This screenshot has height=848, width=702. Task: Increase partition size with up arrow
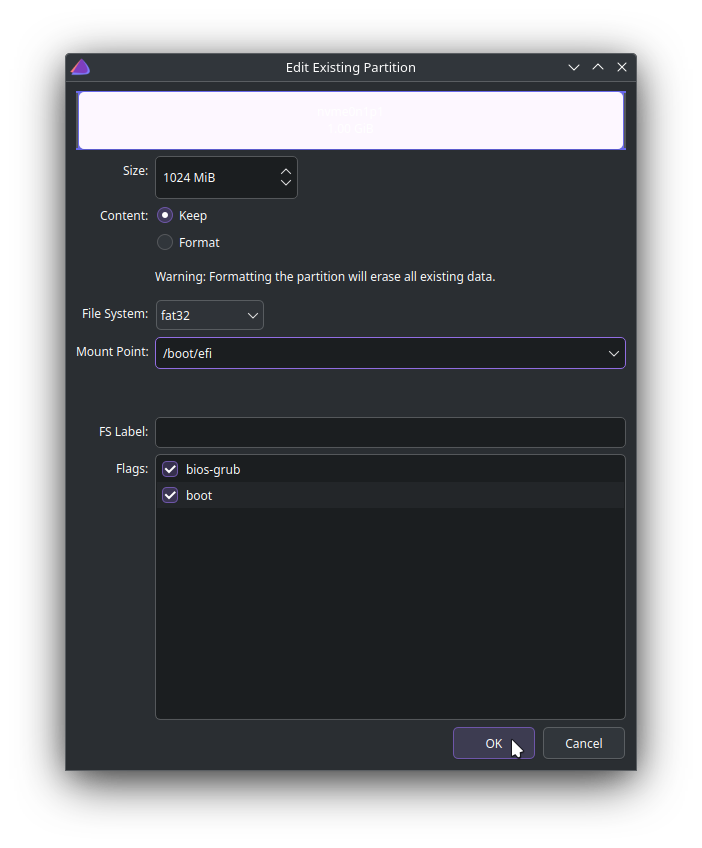(x=286, y=171)
